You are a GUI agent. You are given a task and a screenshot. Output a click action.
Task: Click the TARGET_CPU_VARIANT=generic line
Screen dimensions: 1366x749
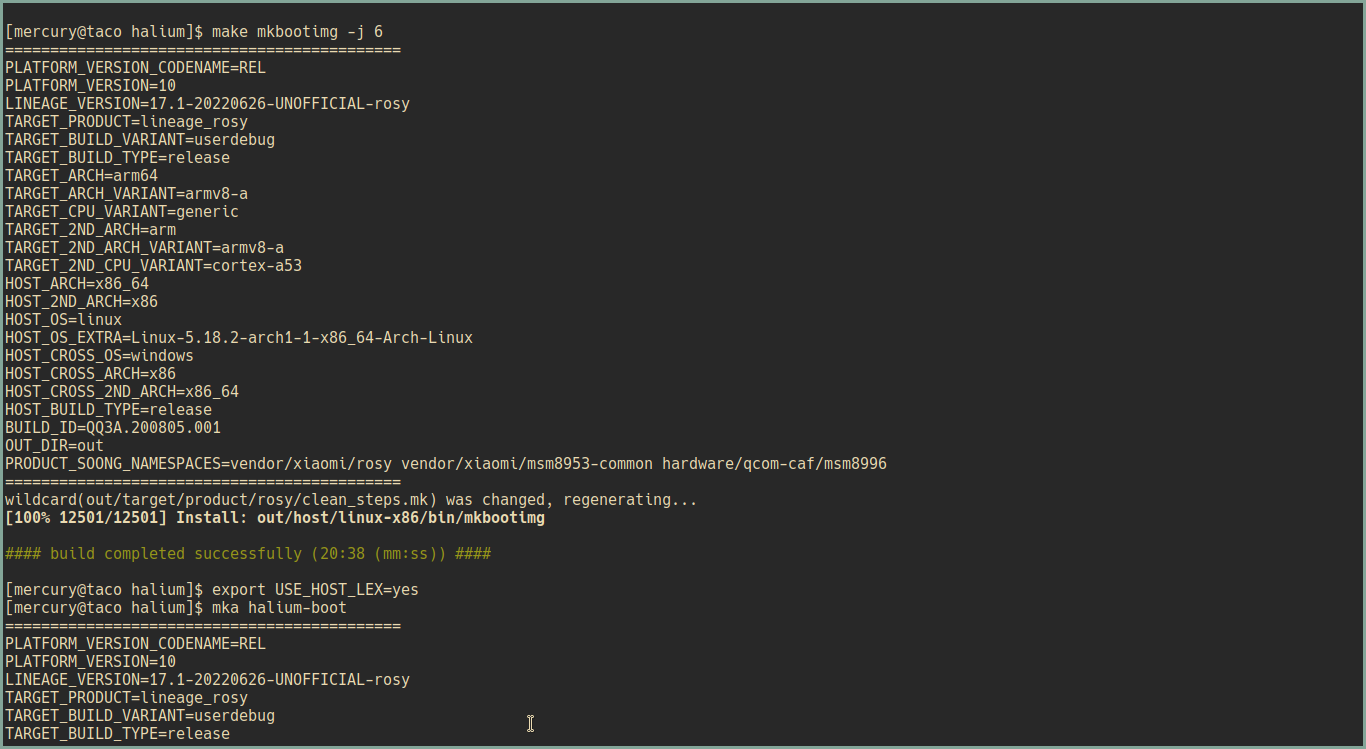click(x=122, y=212)
